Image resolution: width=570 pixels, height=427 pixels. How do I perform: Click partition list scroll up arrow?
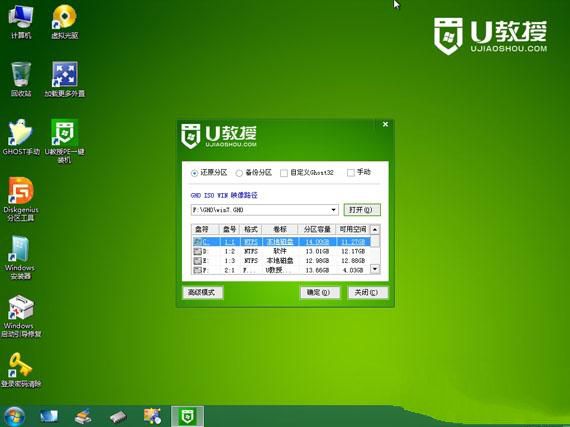click(375, 229)
